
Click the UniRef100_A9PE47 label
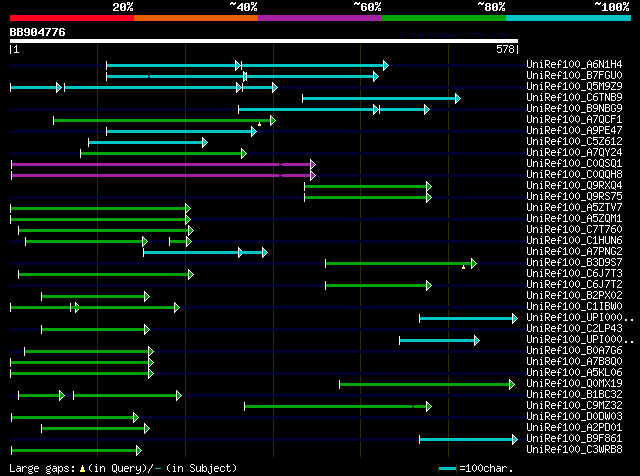574,131
